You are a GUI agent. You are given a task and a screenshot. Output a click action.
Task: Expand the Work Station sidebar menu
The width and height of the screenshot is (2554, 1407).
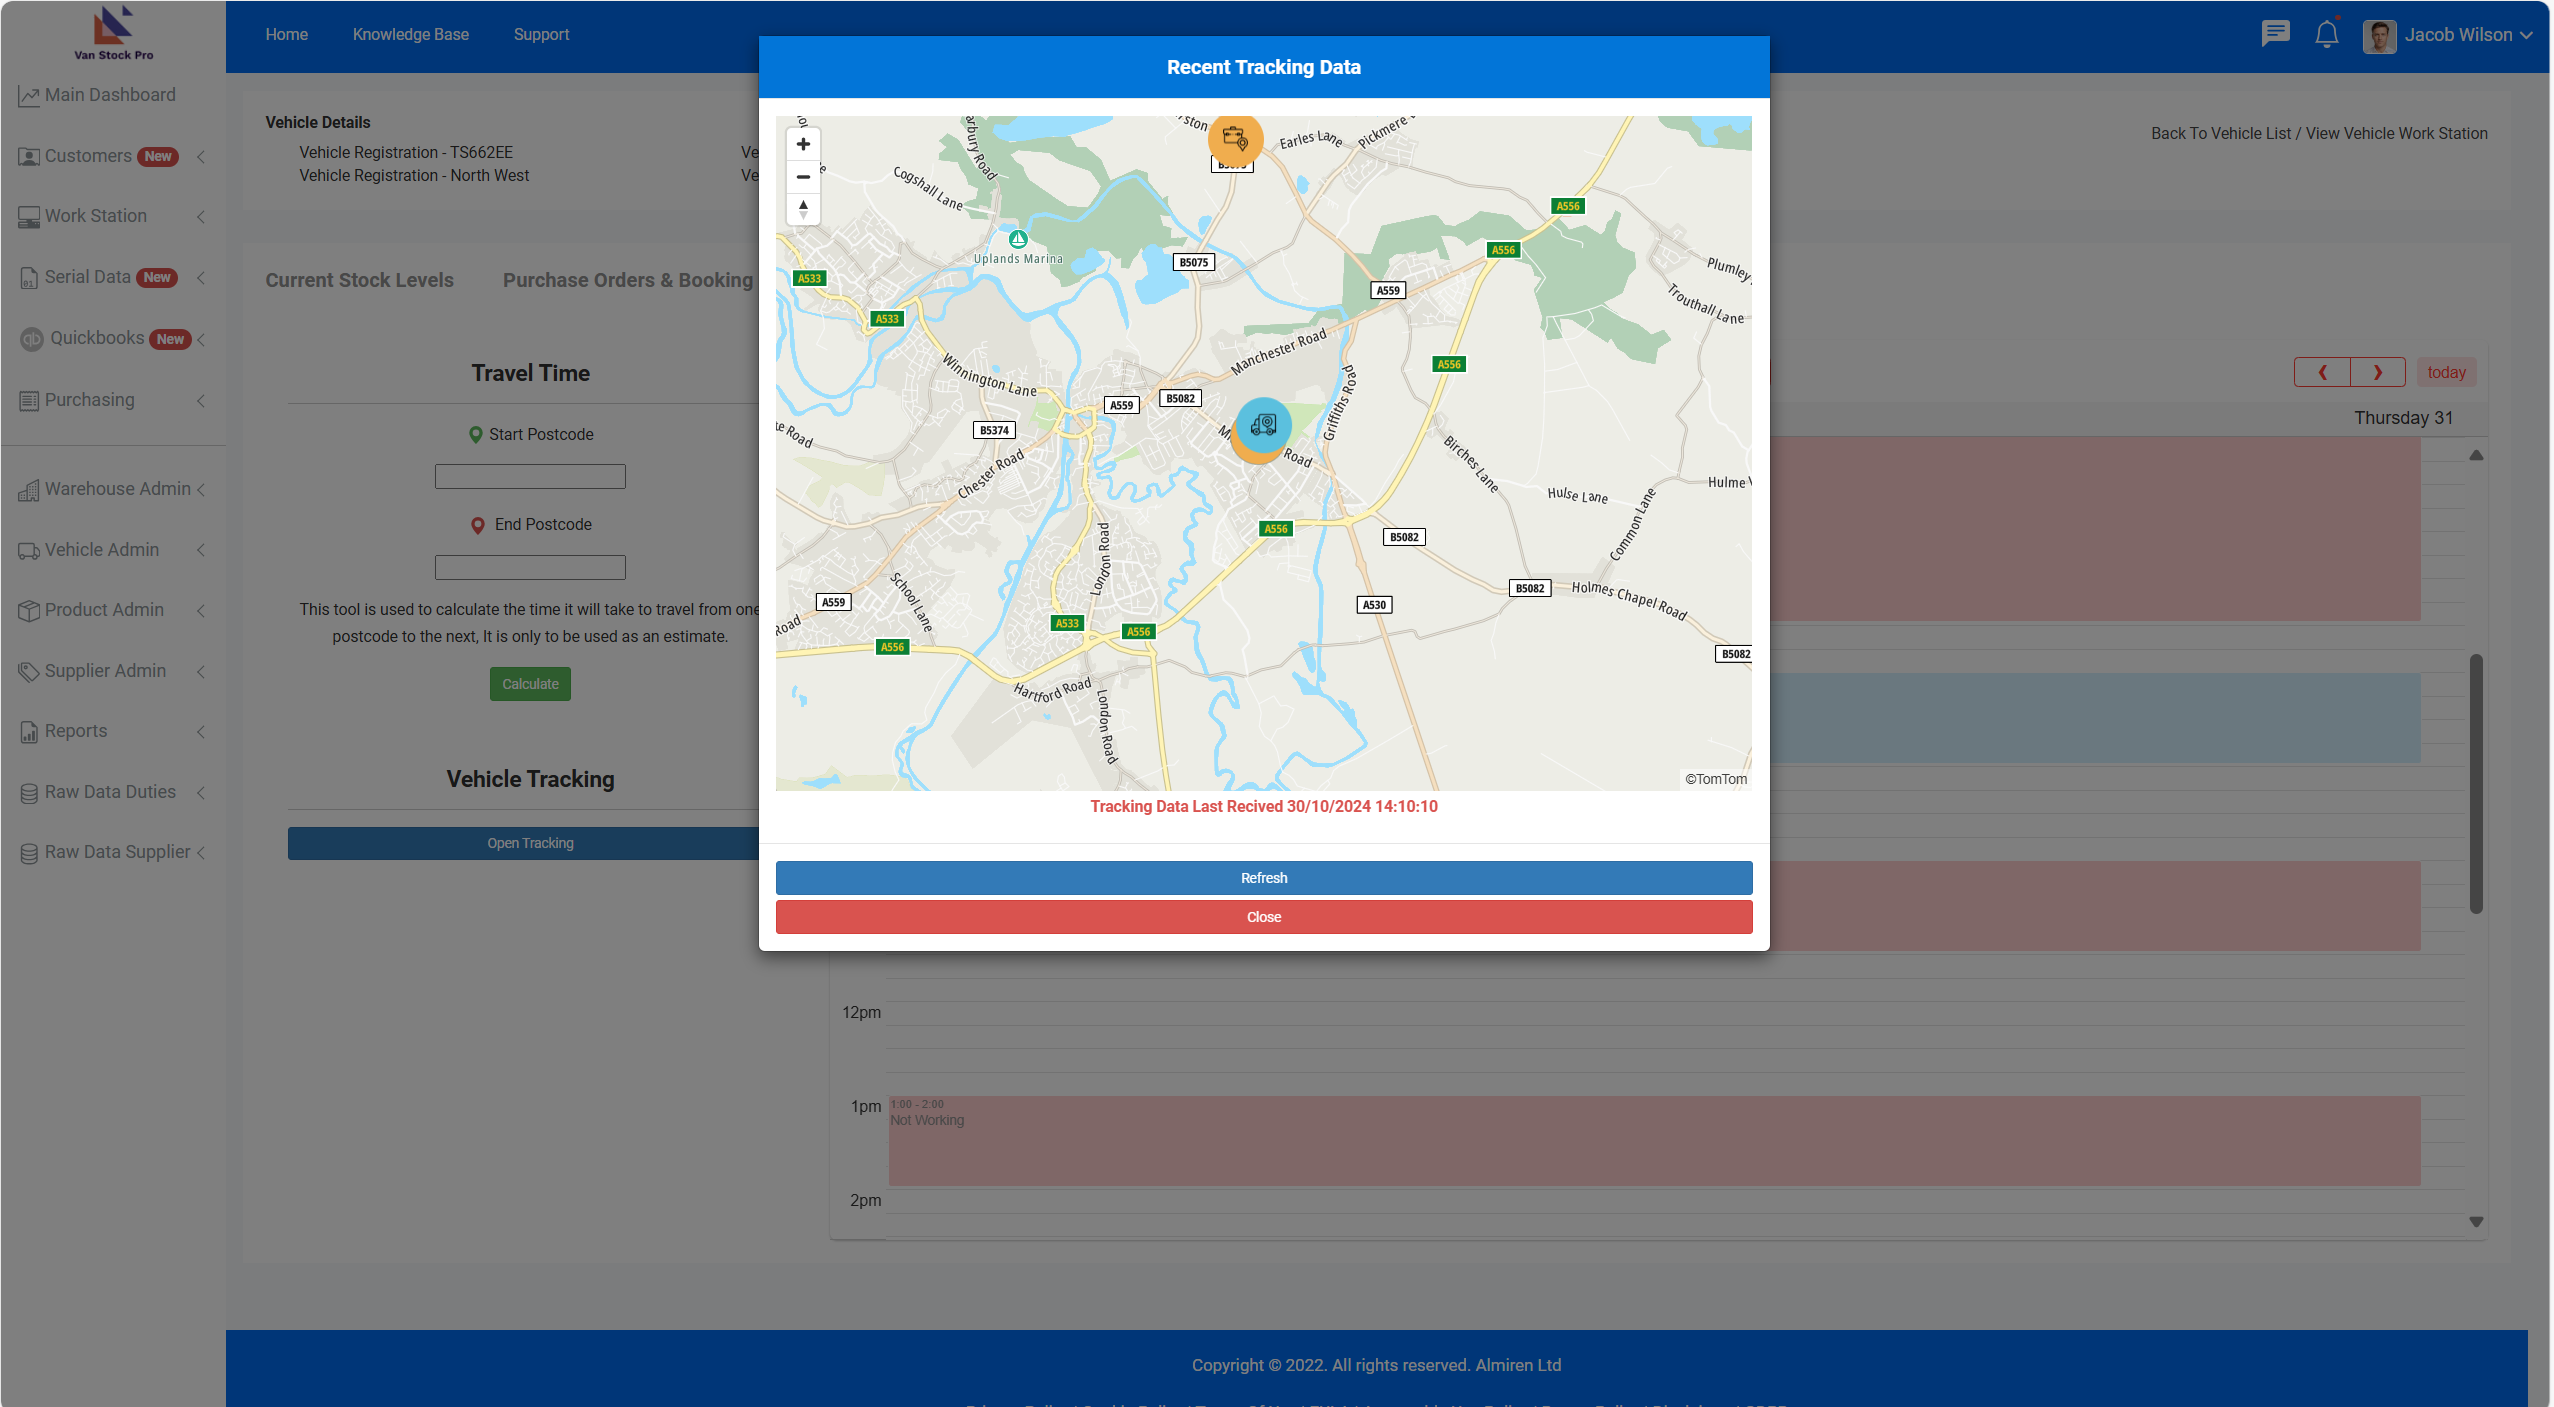pos(201,217)
